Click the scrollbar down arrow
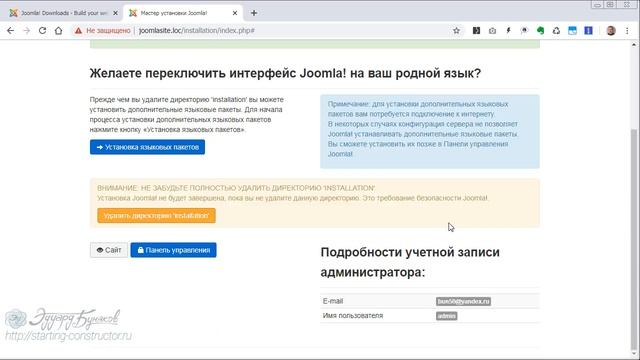640x360 pixels. tap(634, 354)
